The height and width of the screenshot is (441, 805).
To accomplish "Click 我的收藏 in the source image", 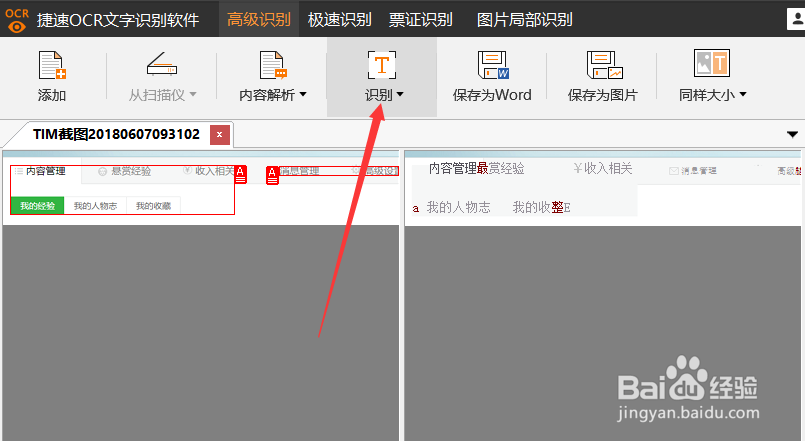I will (x=153, y=206).
